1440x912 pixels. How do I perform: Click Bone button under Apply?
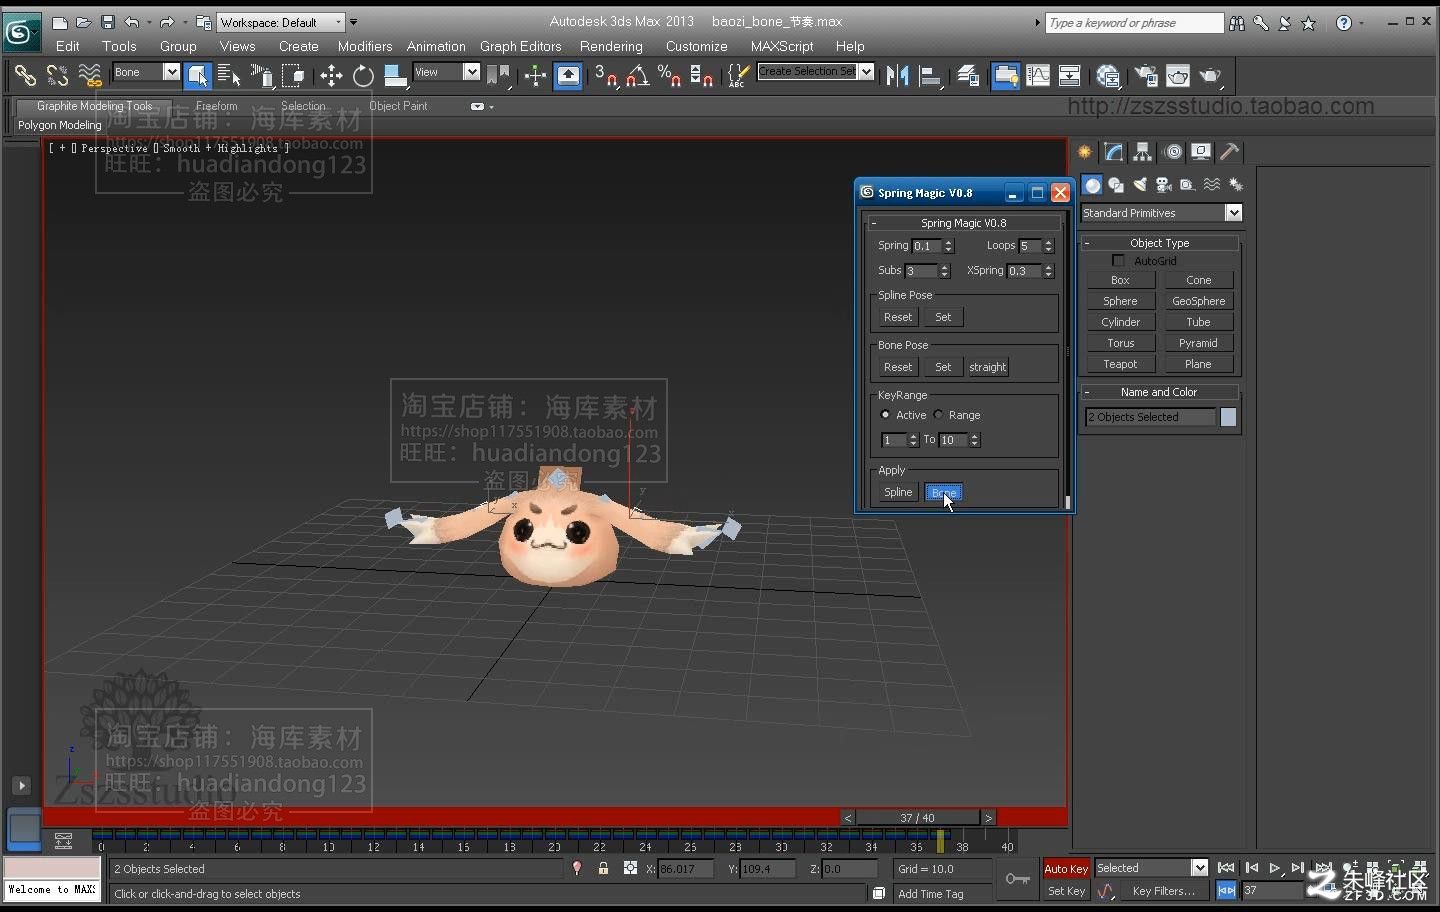[943, 492]
